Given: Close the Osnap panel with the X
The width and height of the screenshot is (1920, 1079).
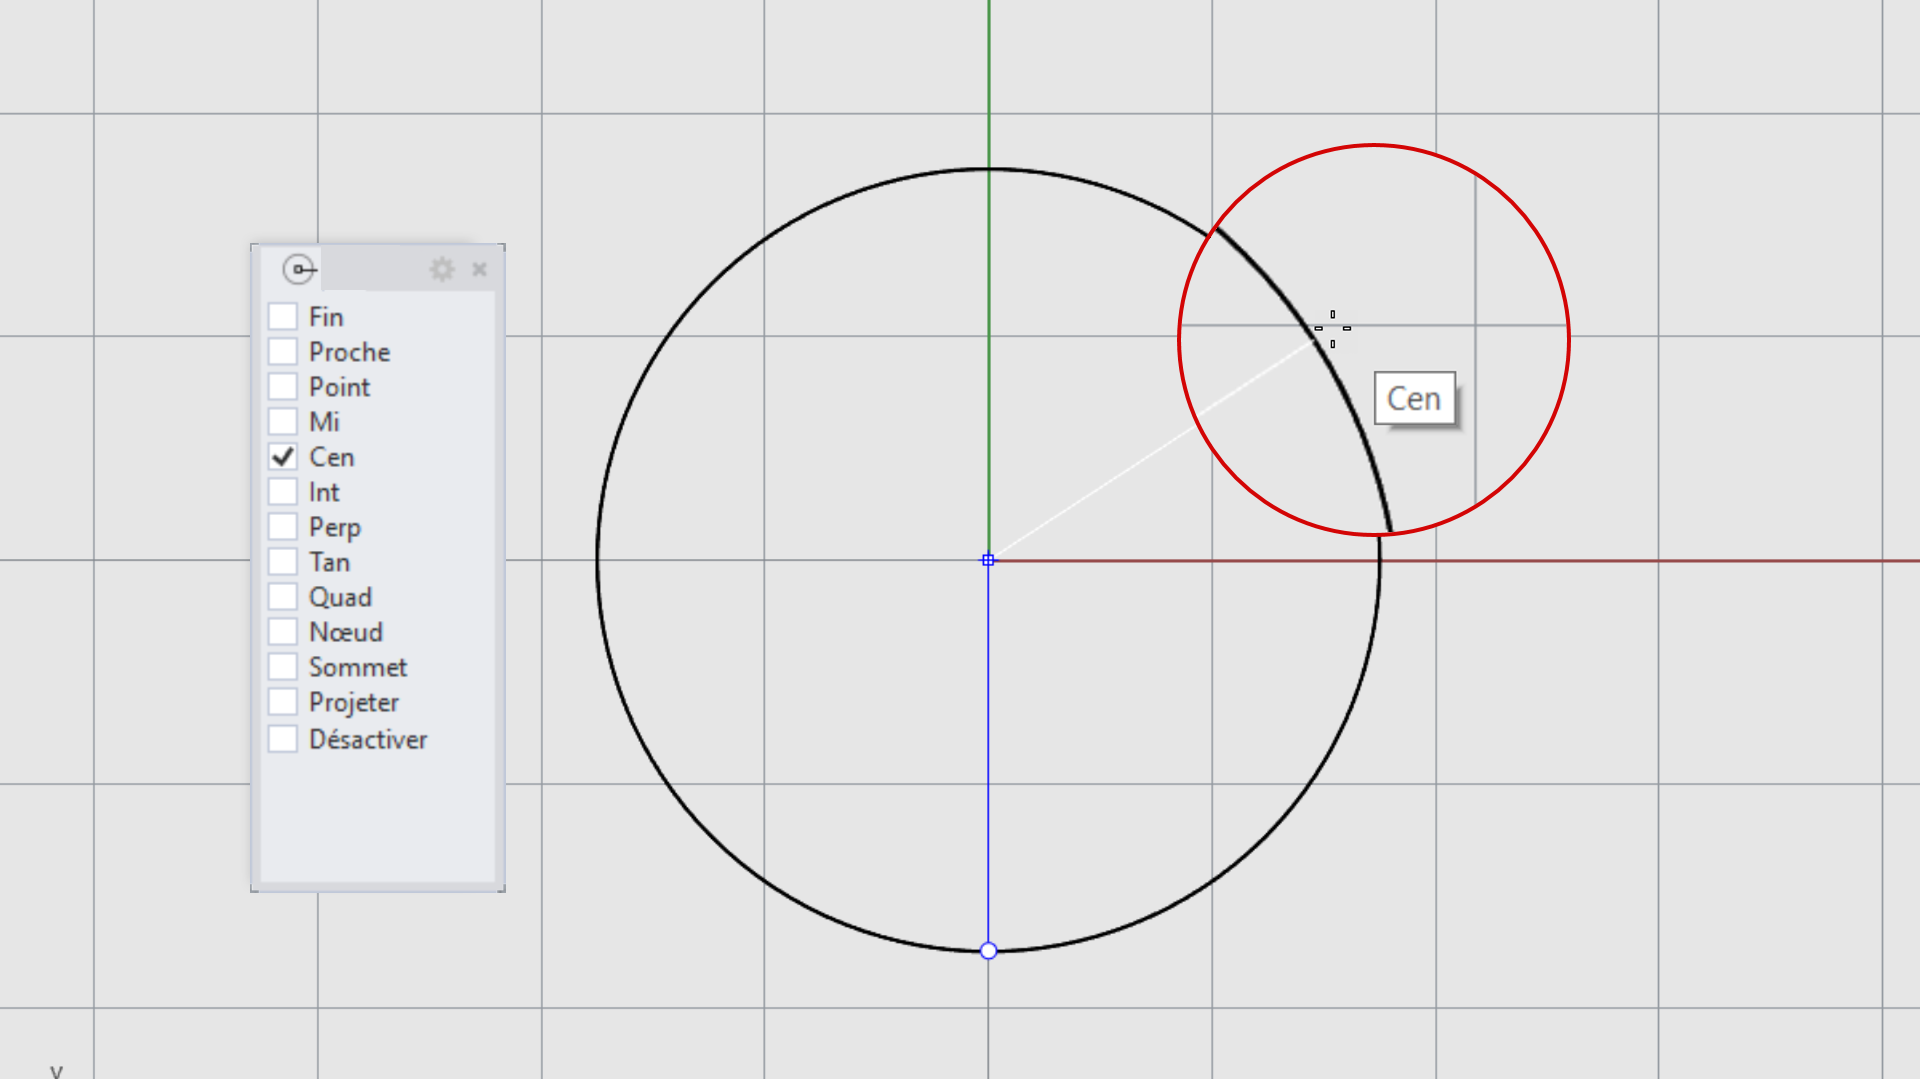Looking at the screenshot, I should pyautogui.click(x=479, y=269).
